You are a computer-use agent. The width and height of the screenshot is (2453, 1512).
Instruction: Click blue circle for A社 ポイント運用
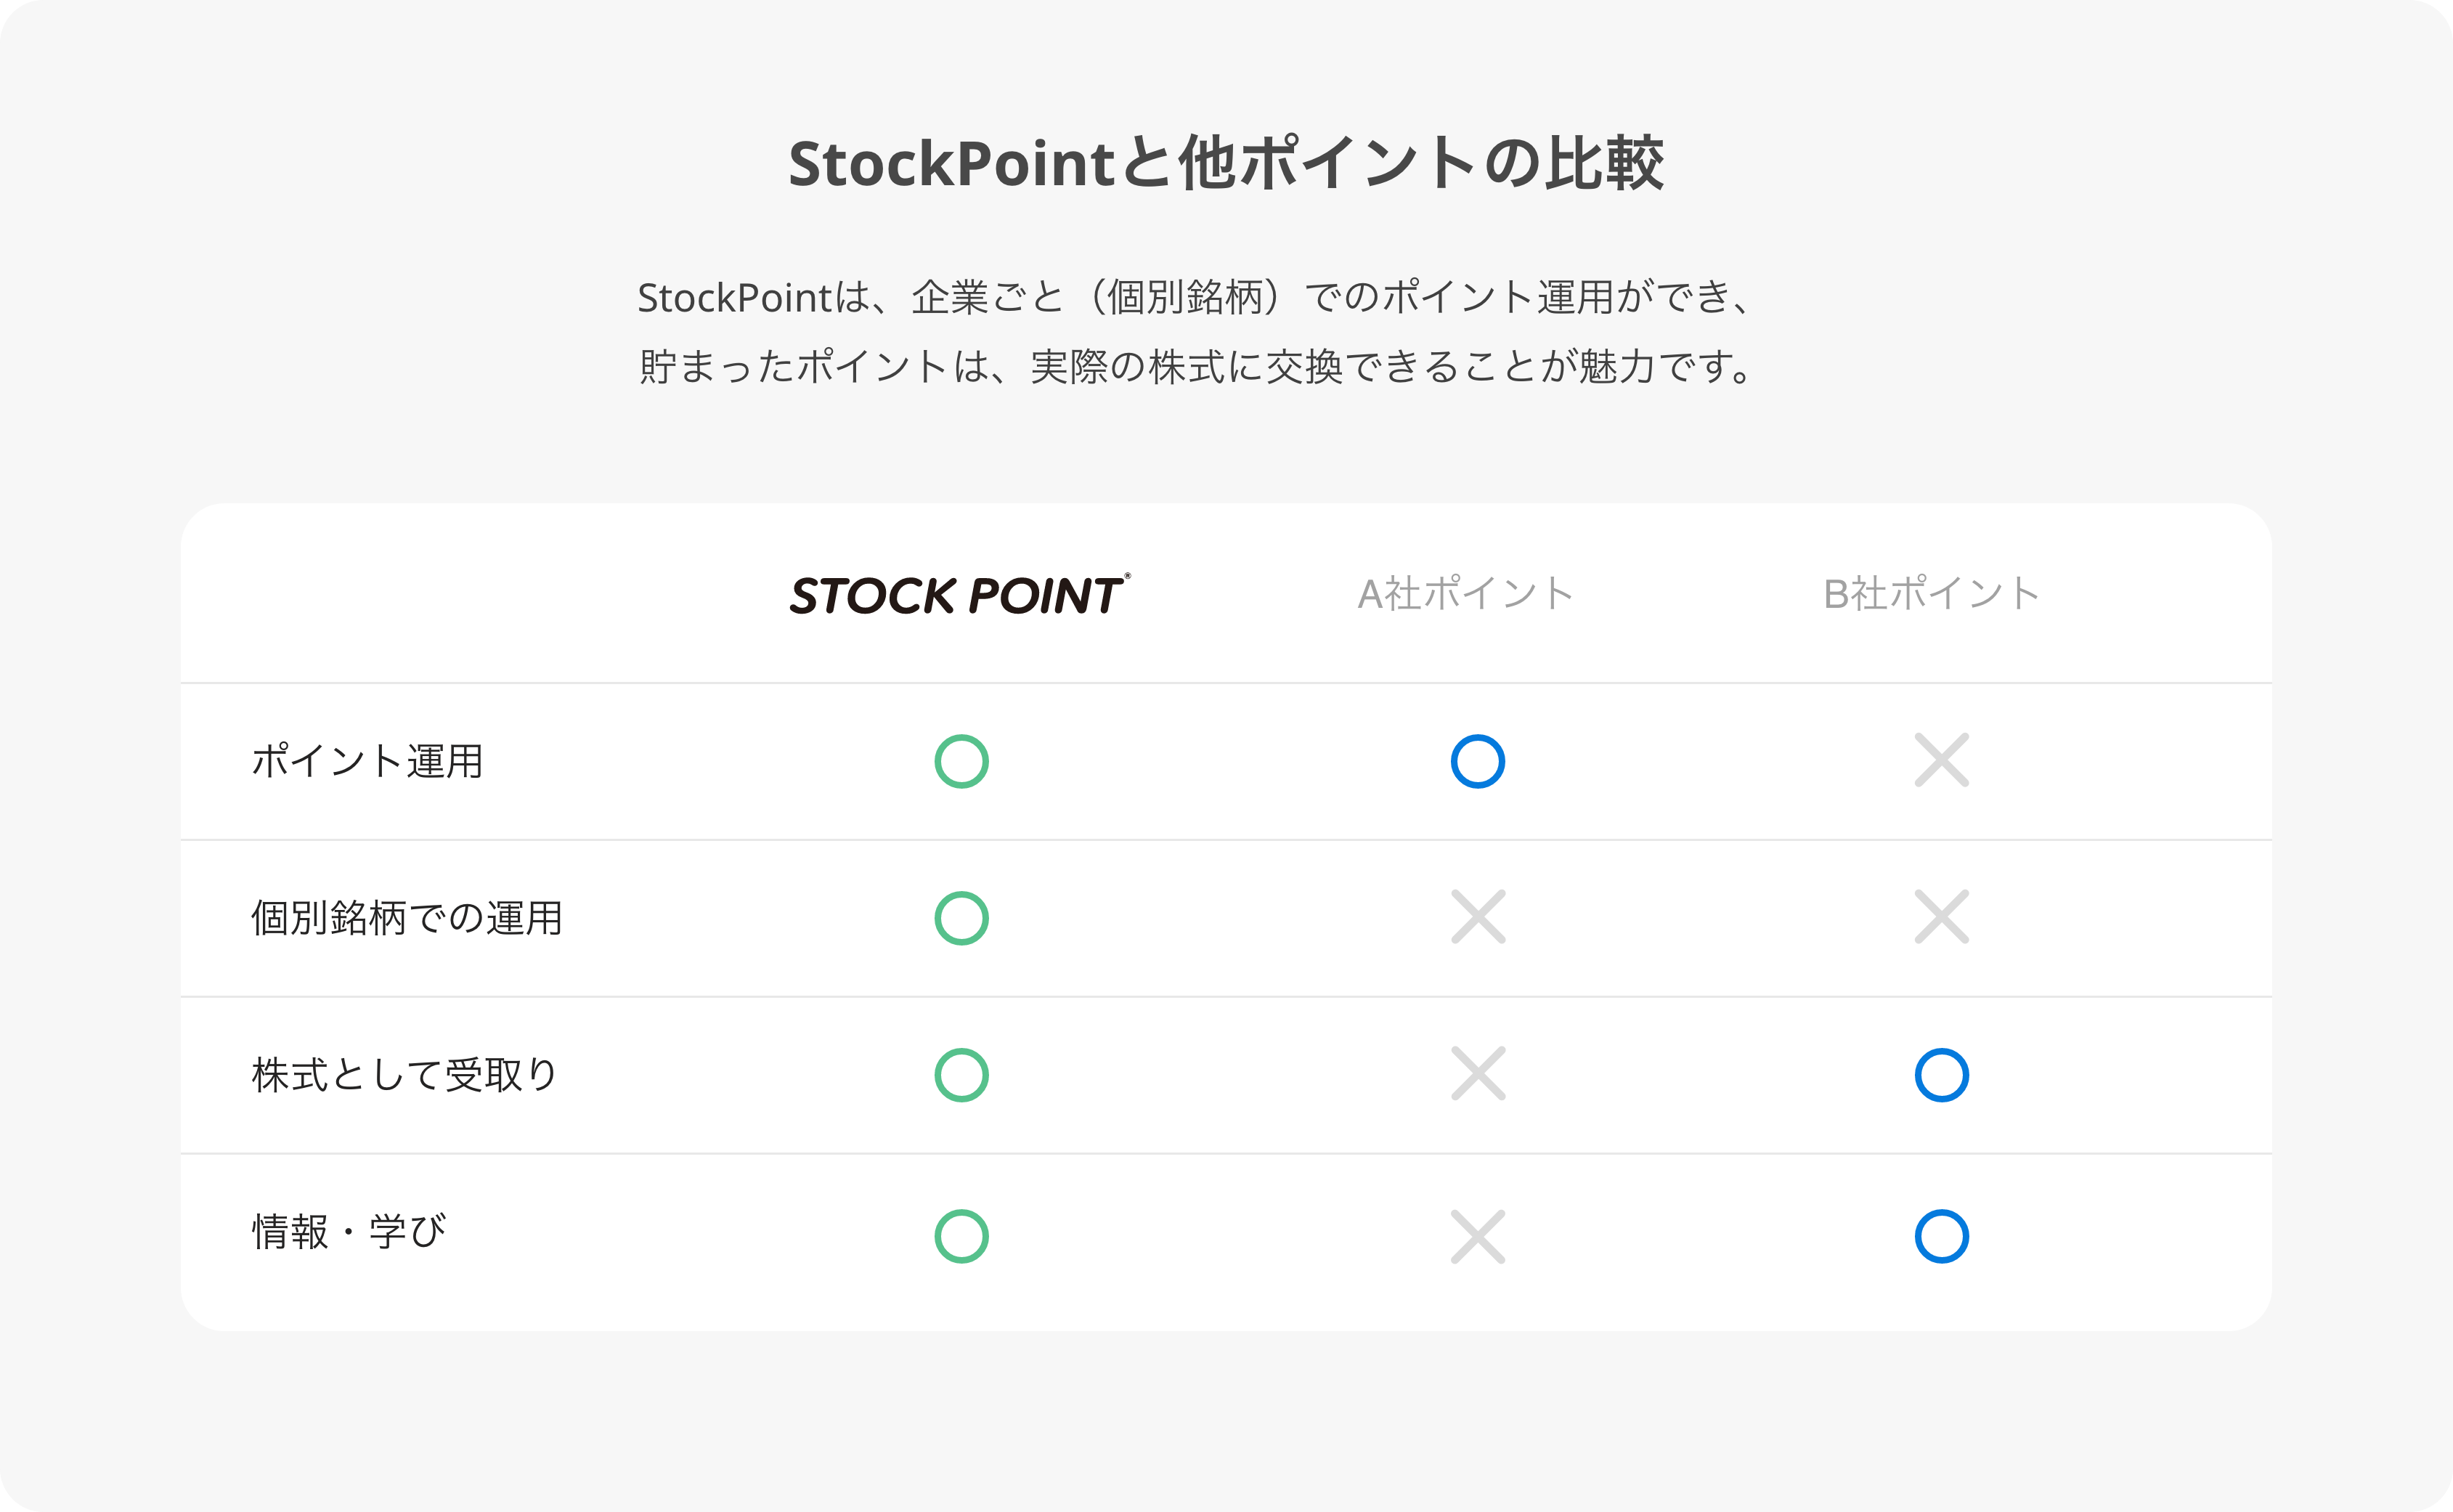coord(1477,761)
